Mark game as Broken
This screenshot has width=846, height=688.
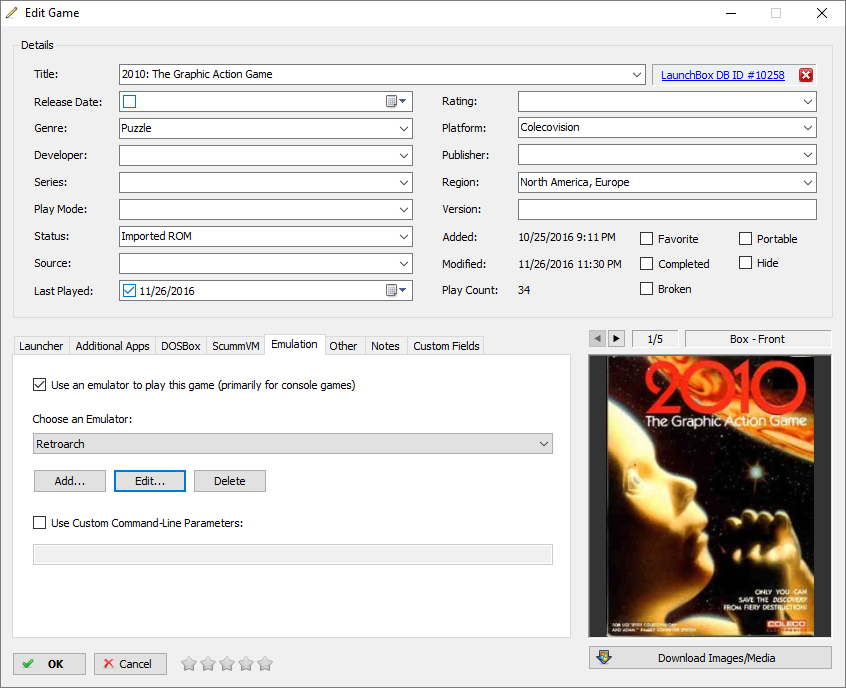(x=646, y=289)
